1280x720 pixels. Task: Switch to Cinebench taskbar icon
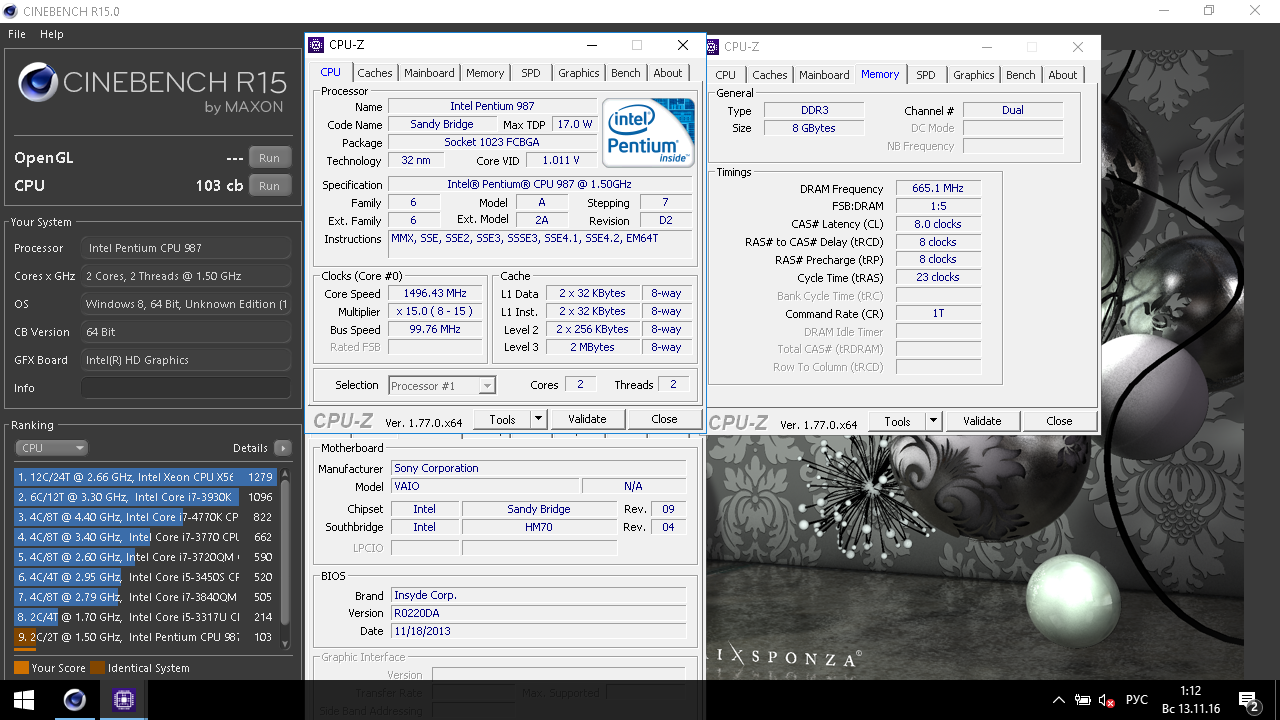pyautogui.click(x=74, y=700)
